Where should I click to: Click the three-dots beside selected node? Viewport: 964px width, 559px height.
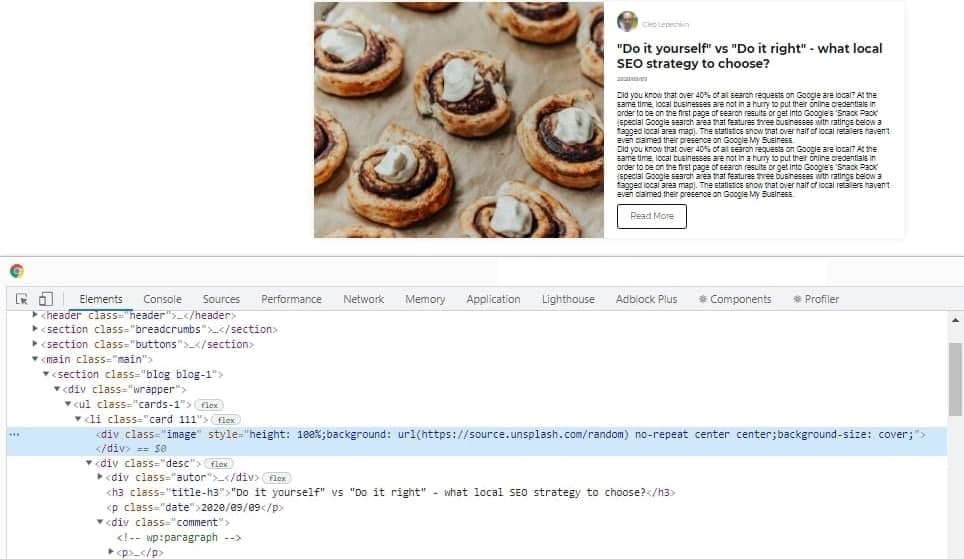[14, 435]
